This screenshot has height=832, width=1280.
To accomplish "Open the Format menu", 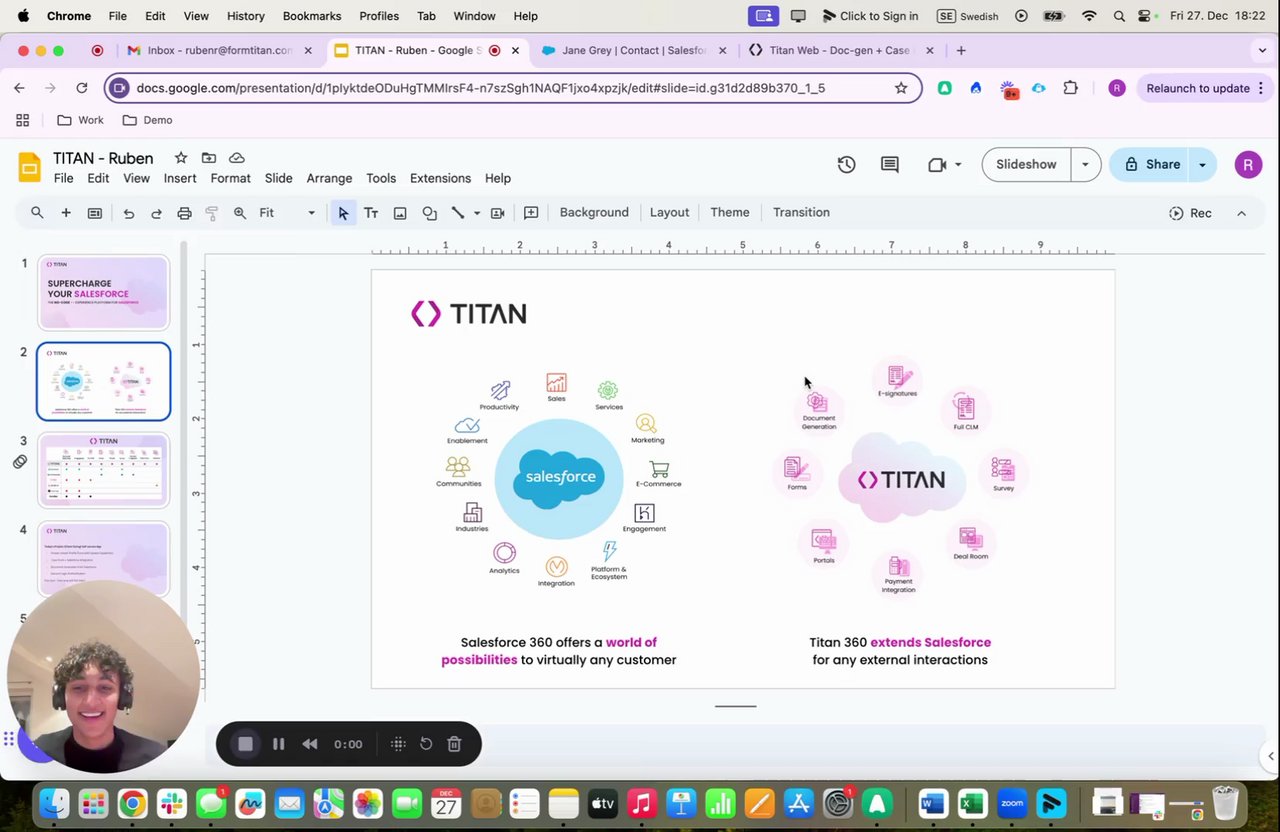I will [x=230, y=178].
